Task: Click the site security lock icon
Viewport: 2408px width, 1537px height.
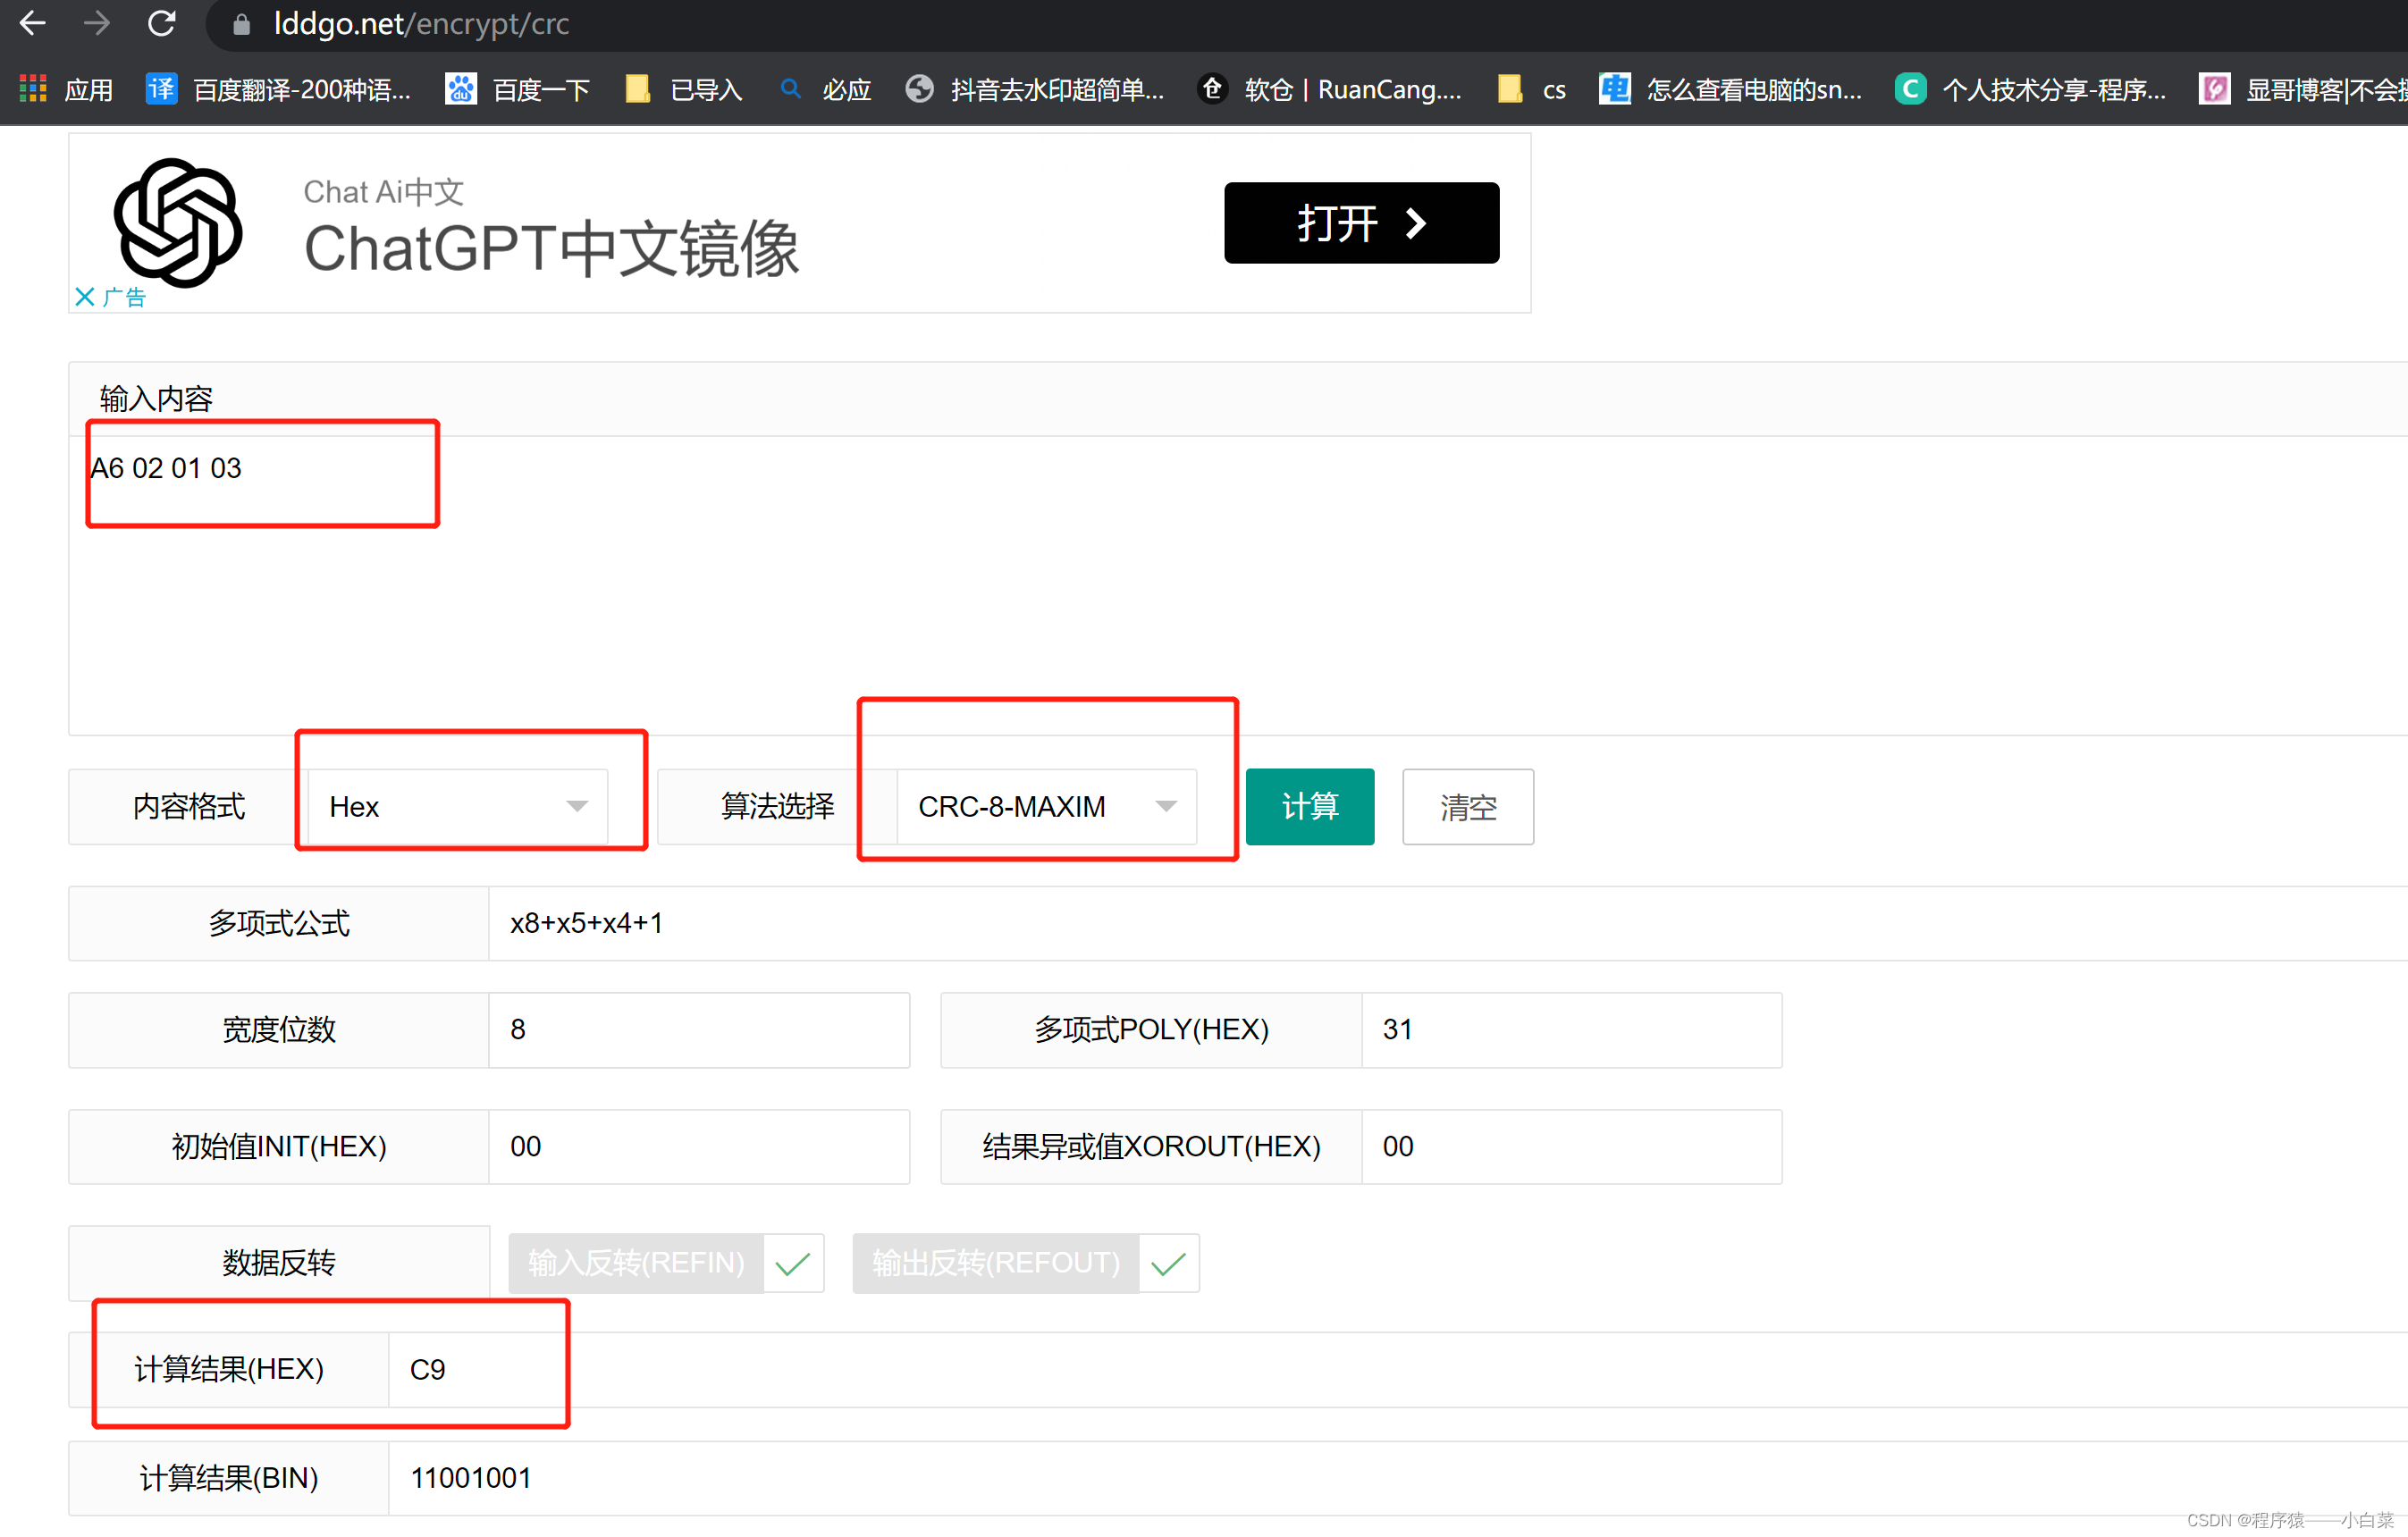Action: pyautogui.click(x=241, y=24)
